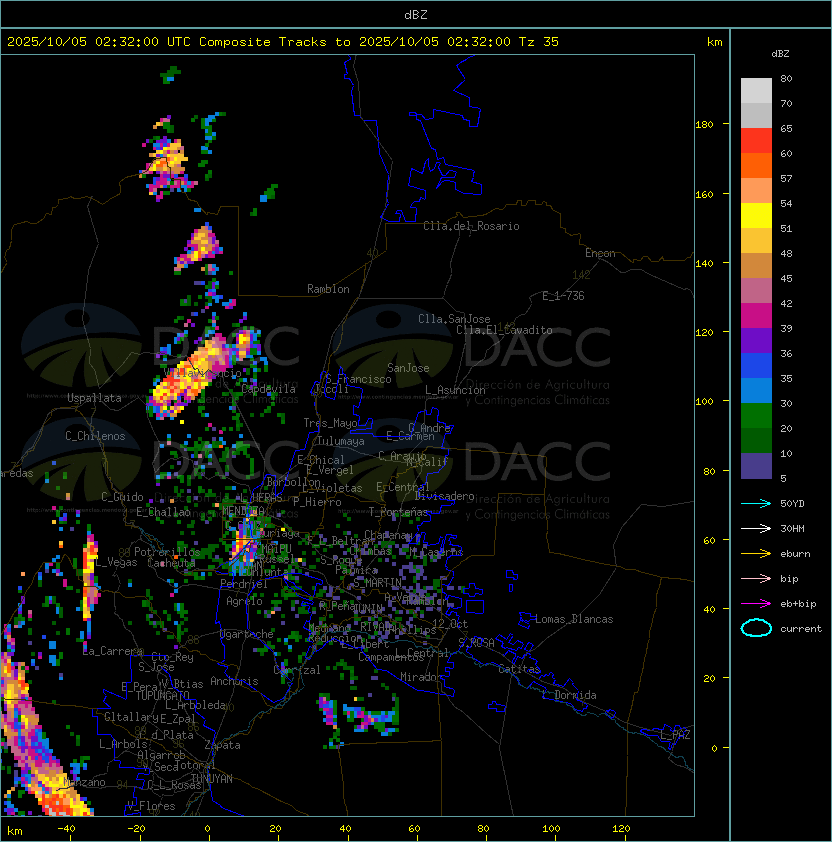Click the 'Clla.del_Rosario' place label
Image resolution: width=832 pixels, height=842 pixels.
click(471, 226)
